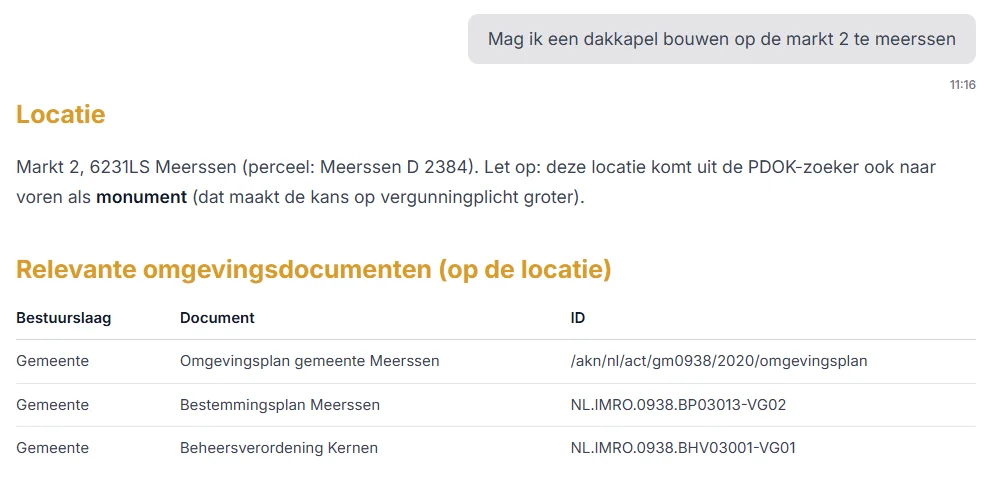Click the NL.IMRO.0938.BHV03001-VG01 ID
The image size is (993, 493).
tap(683, 448)
